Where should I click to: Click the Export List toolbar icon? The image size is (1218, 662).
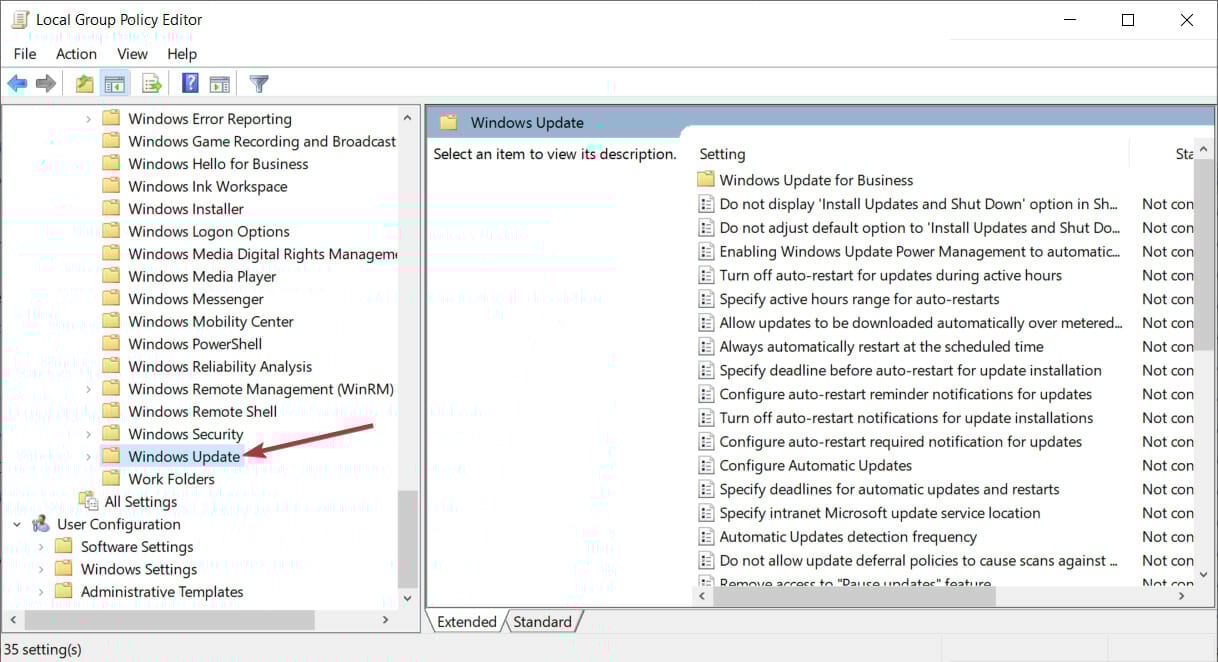coord(152,84)
